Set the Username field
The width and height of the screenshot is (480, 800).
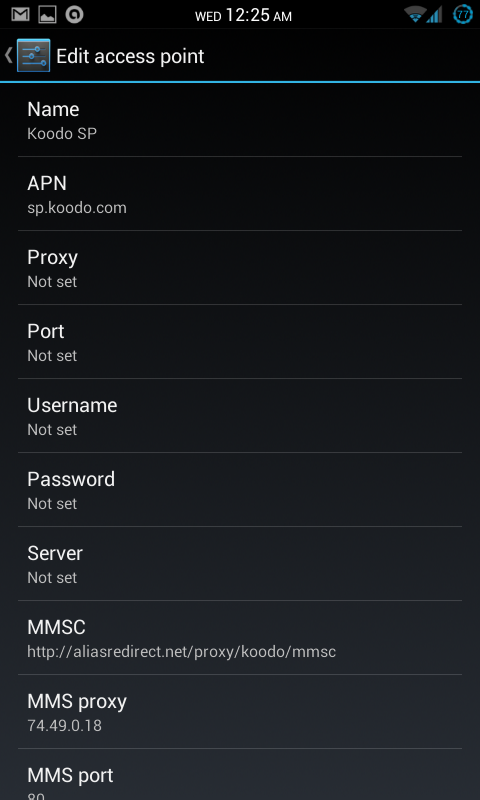tap(240, 416)
